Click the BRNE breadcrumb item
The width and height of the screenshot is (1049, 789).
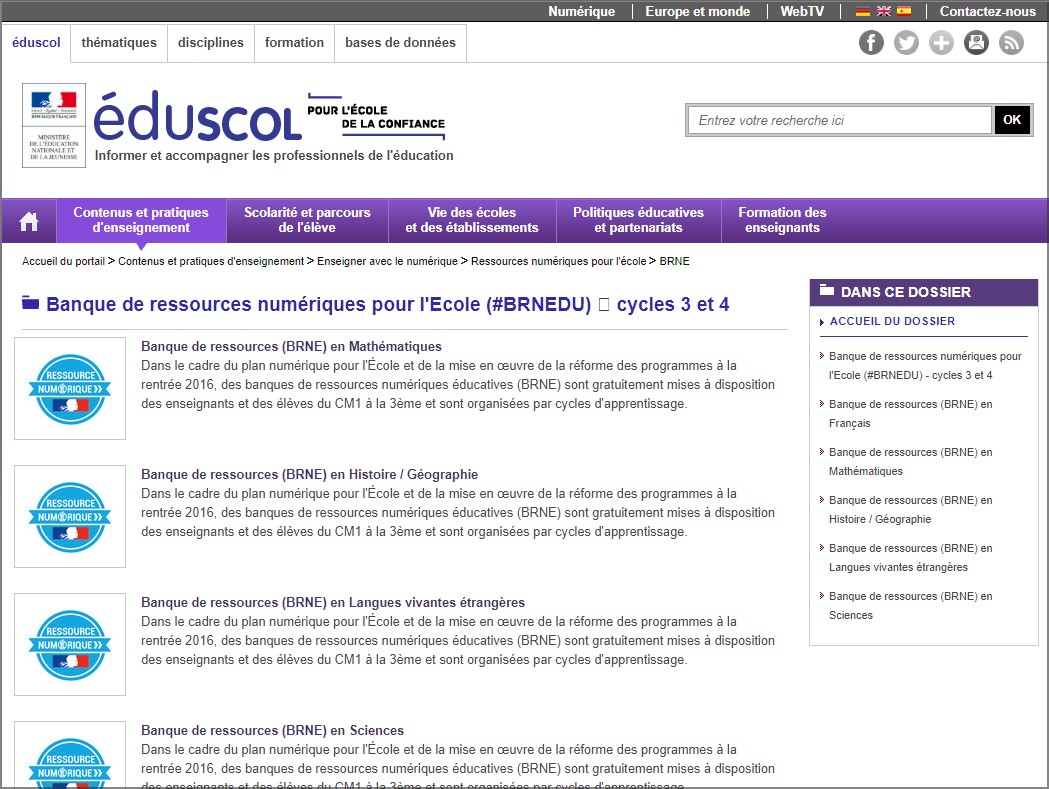674,262
